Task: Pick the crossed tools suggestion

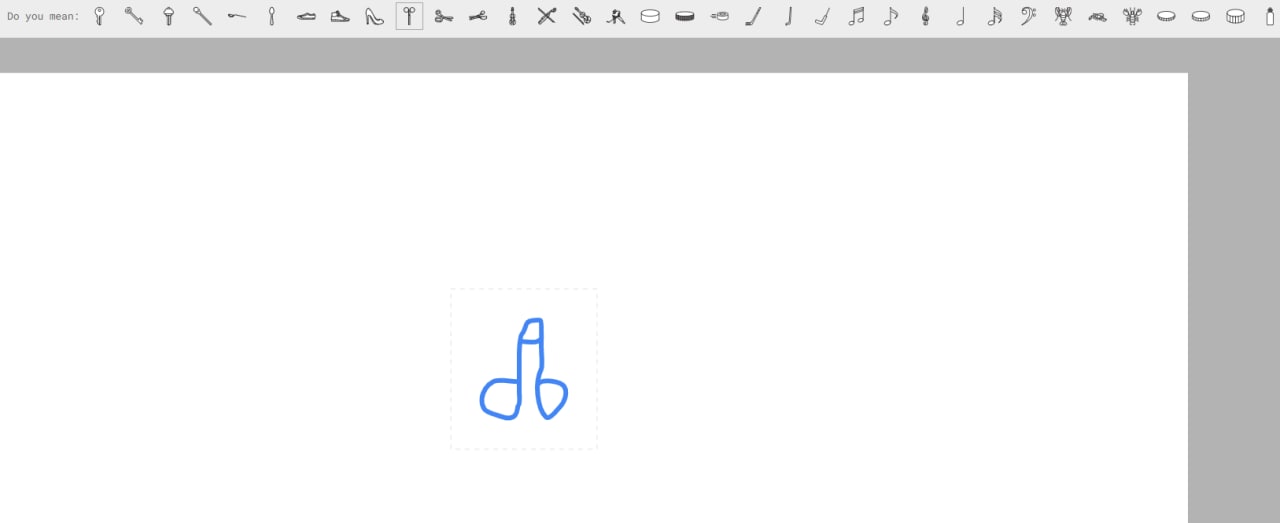Action: point(546,16)
